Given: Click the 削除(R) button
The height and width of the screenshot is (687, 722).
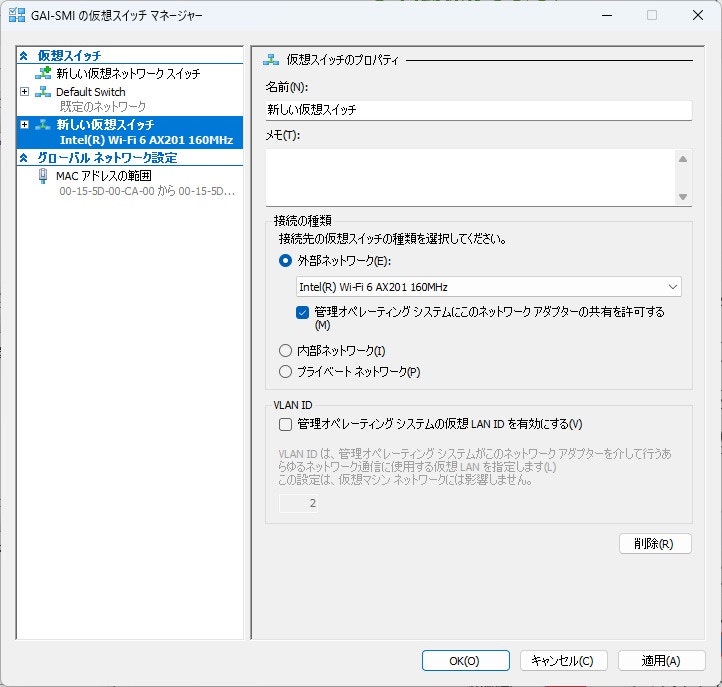Looking at the screenshot, I should tap(655, 544).
